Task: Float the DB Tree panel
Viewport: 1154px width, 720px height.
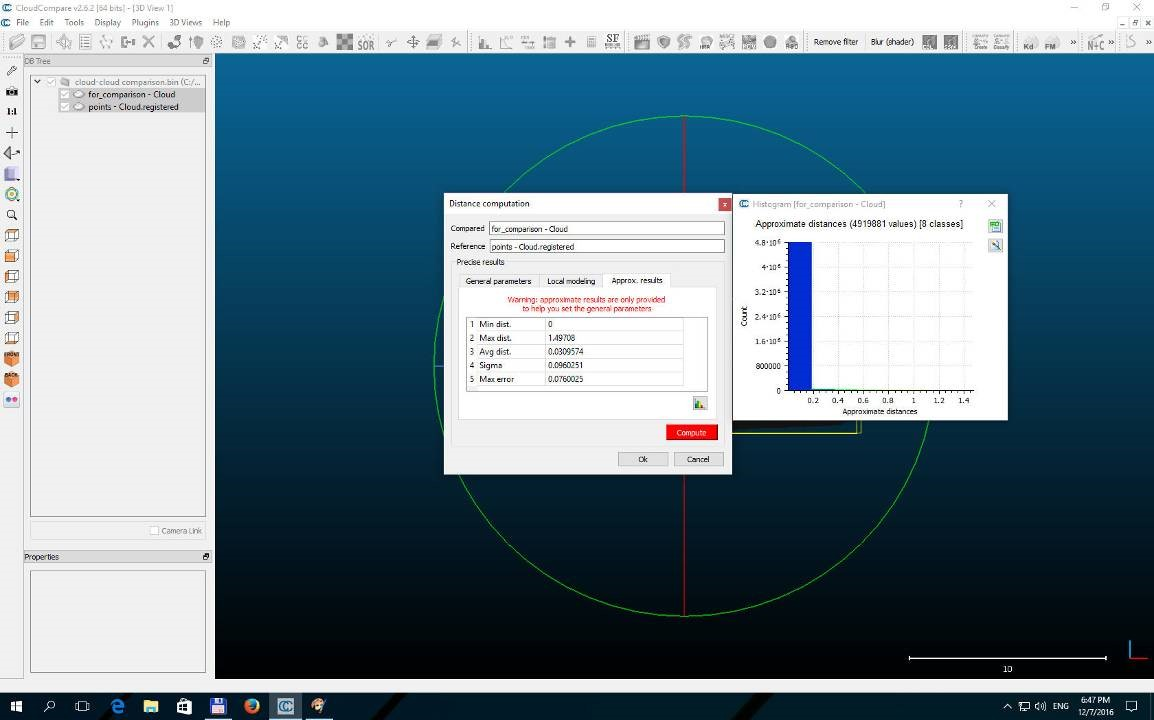Action: [206, 61]
